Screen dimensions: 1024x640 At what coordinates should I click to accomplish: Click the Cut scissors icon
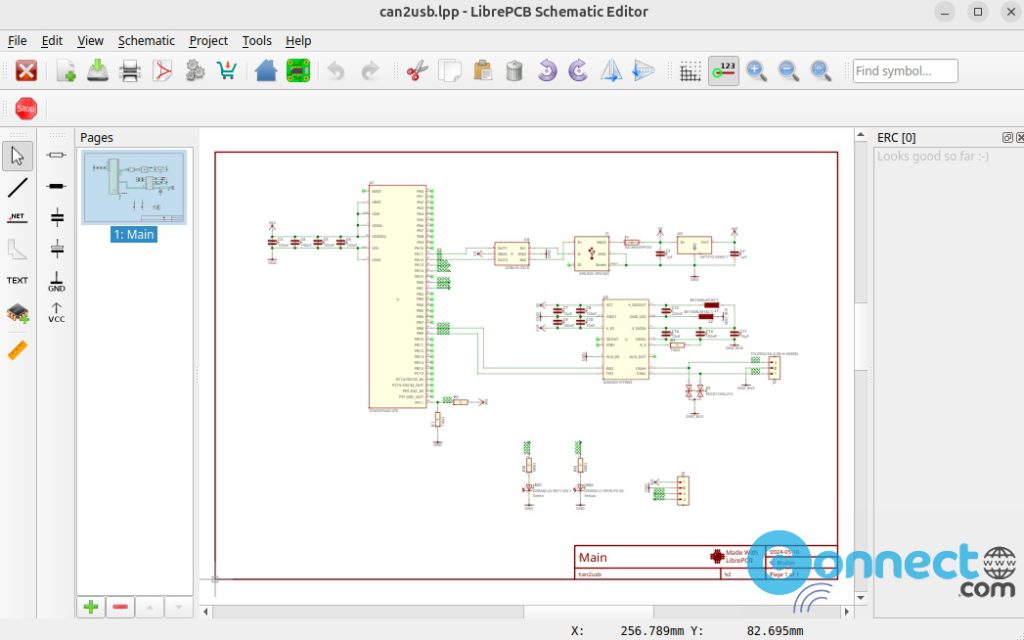point(417,71)
